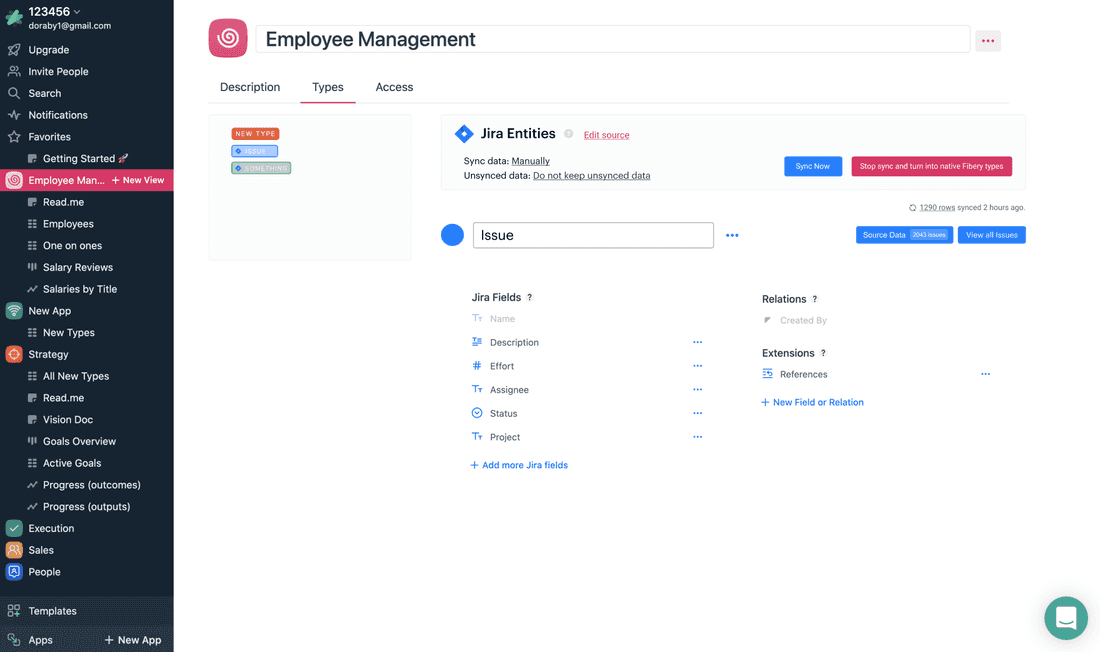The height and width of the screenshot is (652, 1100).
Task: Click the Upgrade icon in the sidebar
Action: 14,49
